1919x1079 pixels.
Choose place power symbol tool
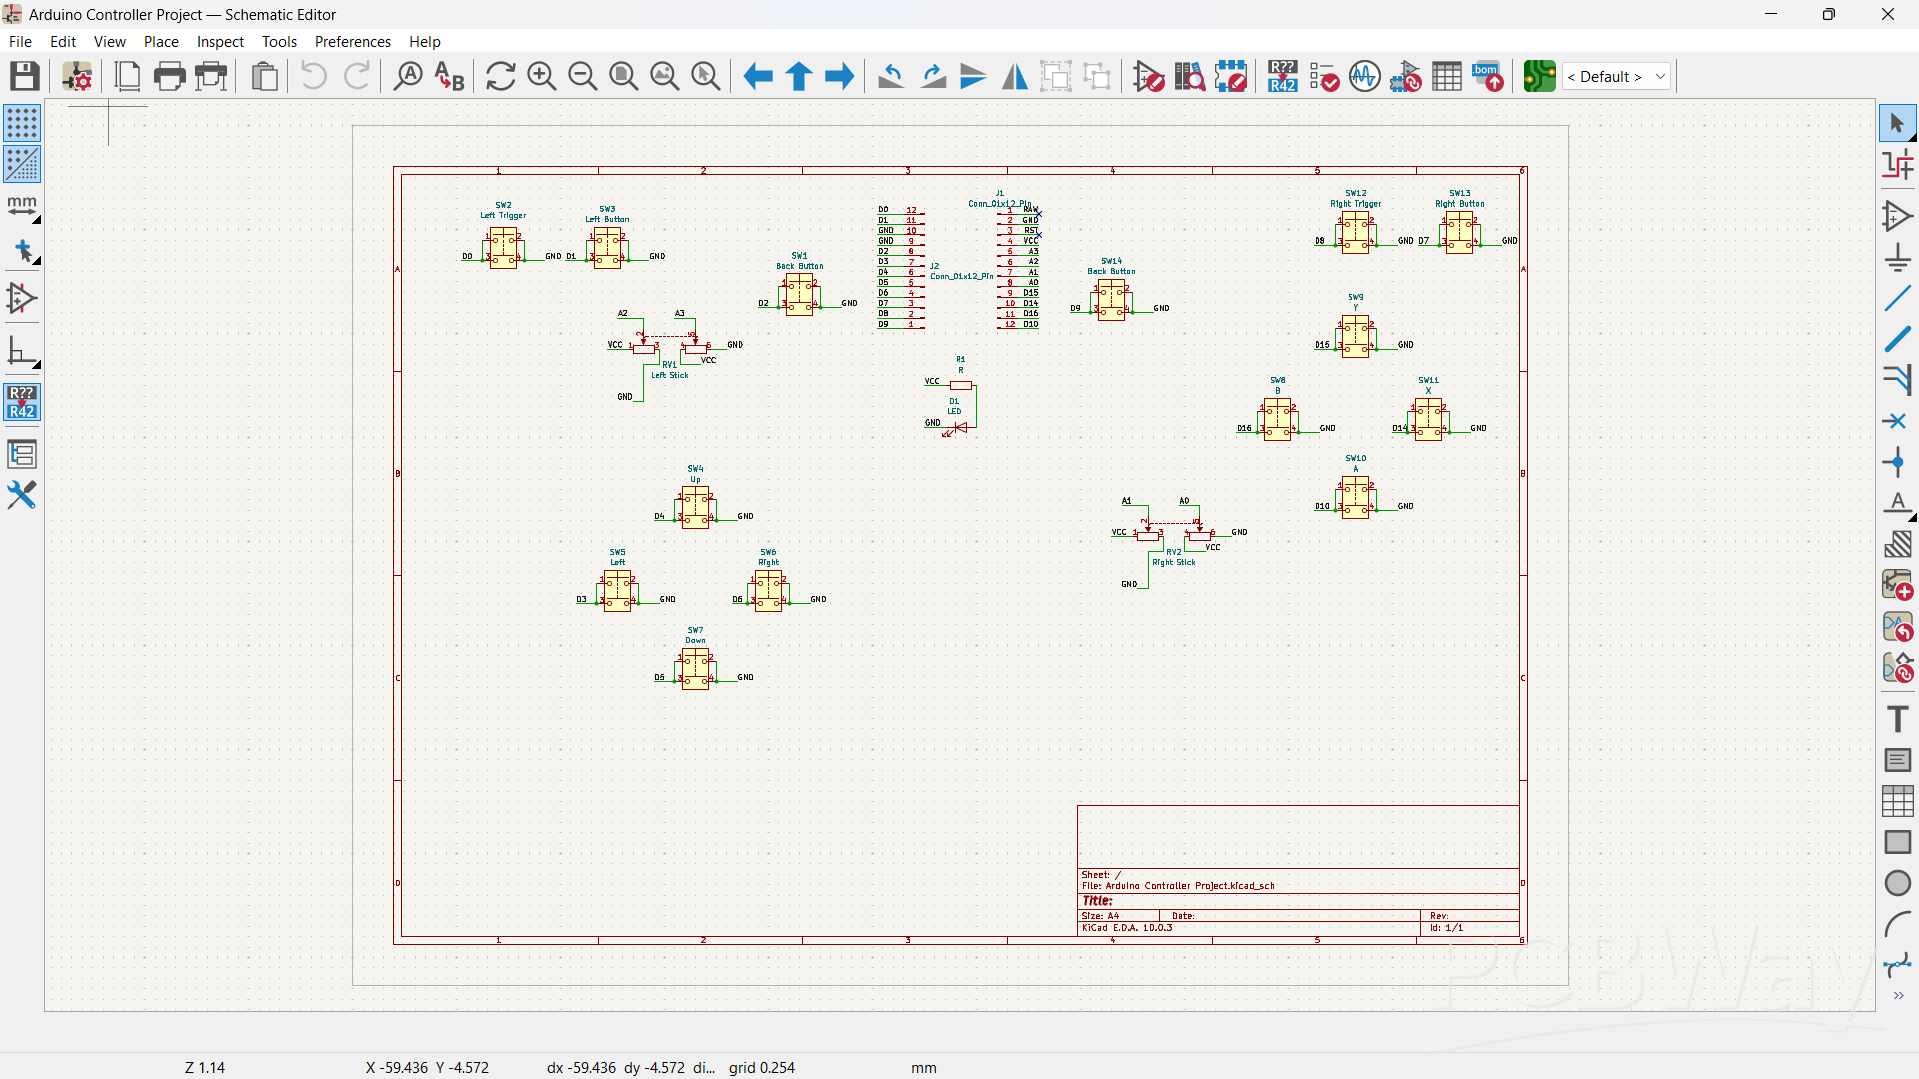click(1897, 258)
